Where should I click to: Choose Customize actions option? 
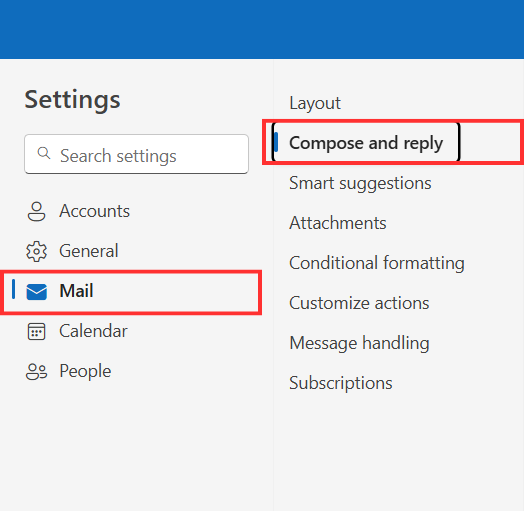coord(359,303)
